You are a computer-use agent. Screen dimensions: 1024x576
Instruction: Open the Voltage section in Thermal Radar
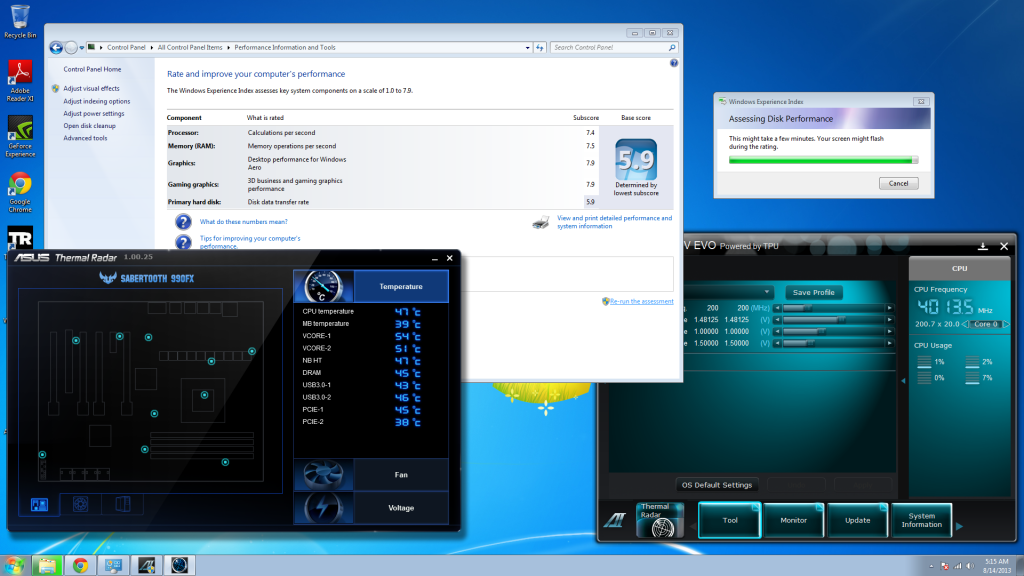click(401, 508)
